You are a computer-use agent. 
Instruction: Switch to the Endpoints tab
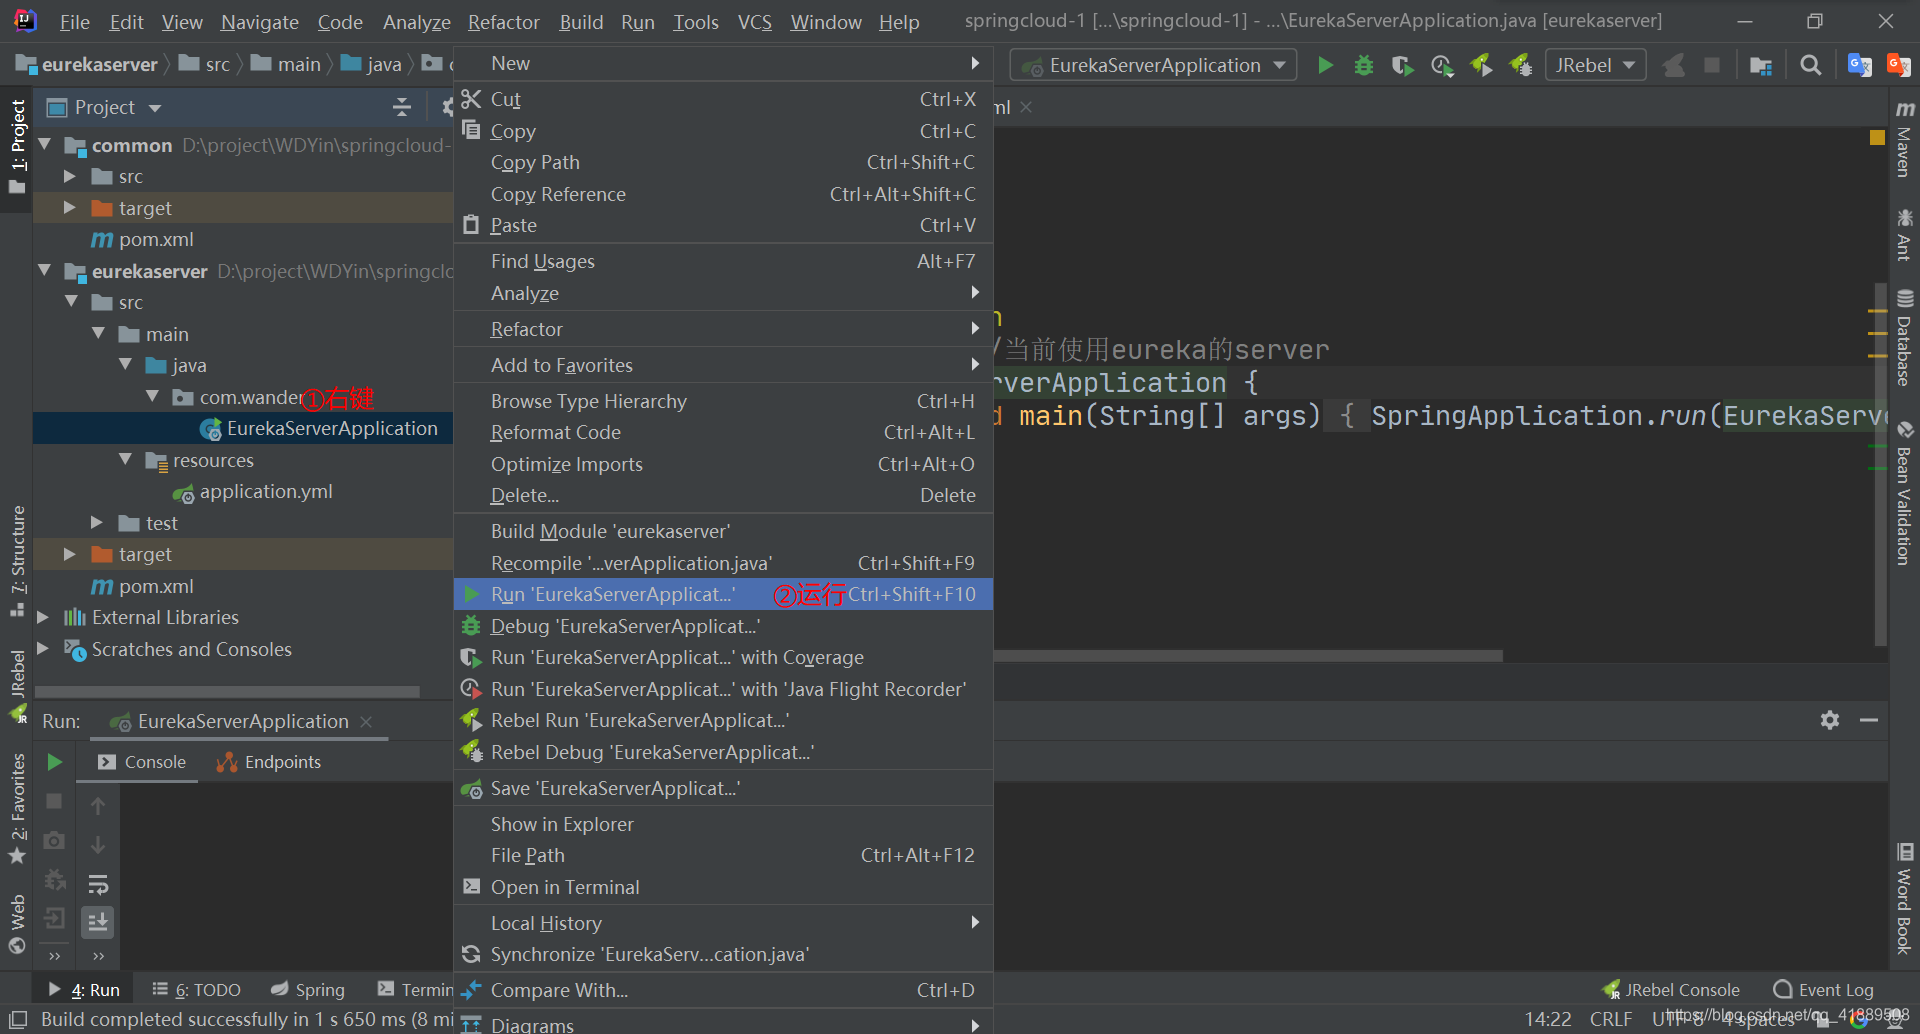[269, 762]
